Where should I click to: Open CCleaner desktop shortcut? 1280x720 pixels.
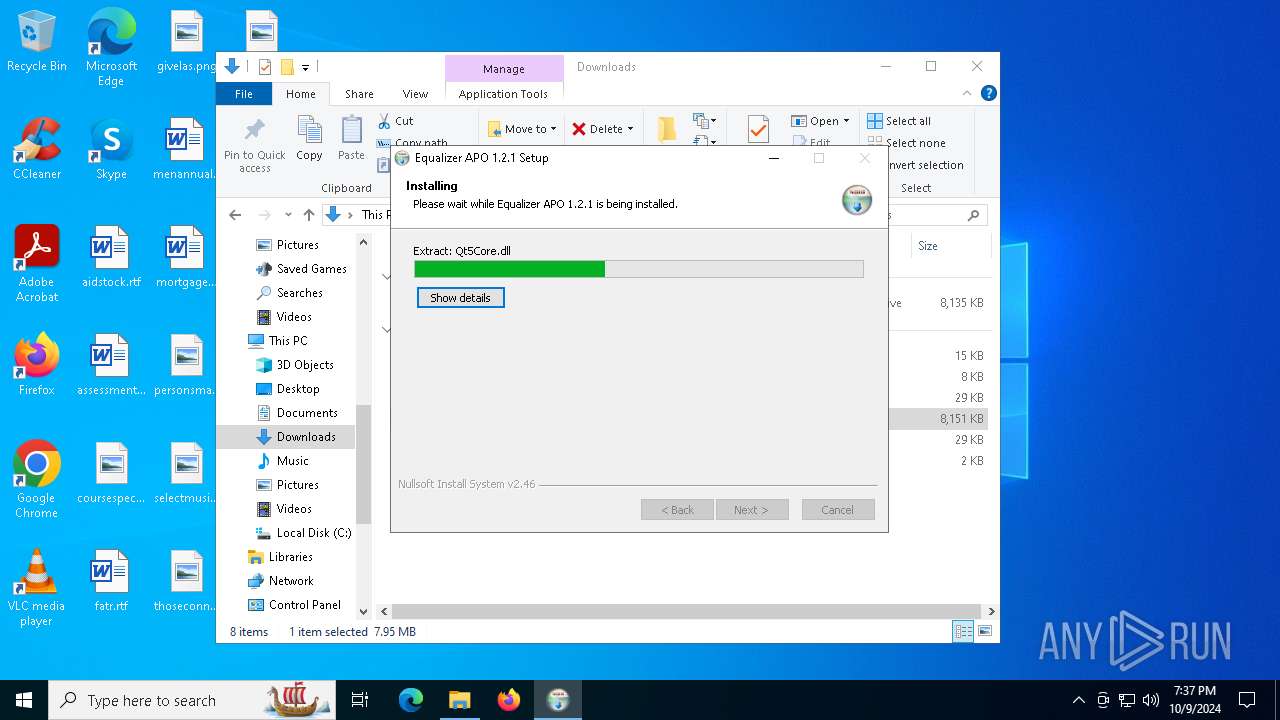(x=37, y=150)
